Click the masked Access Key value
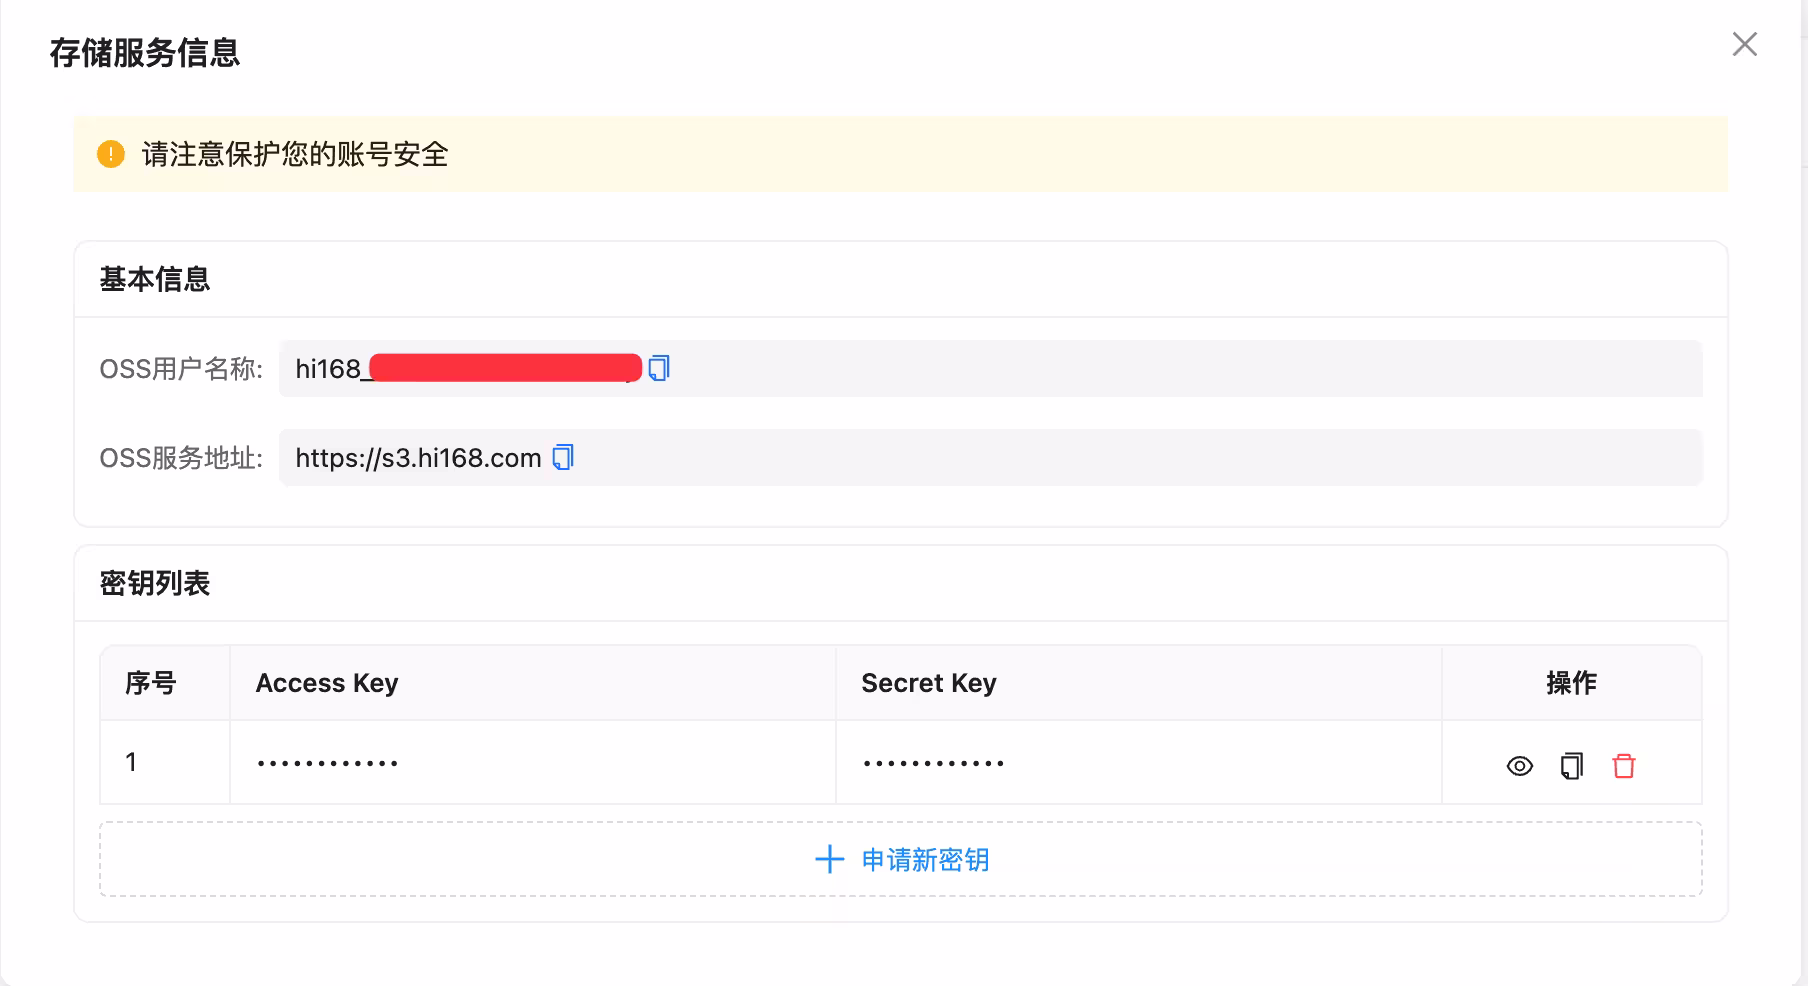1808x986 pixels. tap(327, 764)
